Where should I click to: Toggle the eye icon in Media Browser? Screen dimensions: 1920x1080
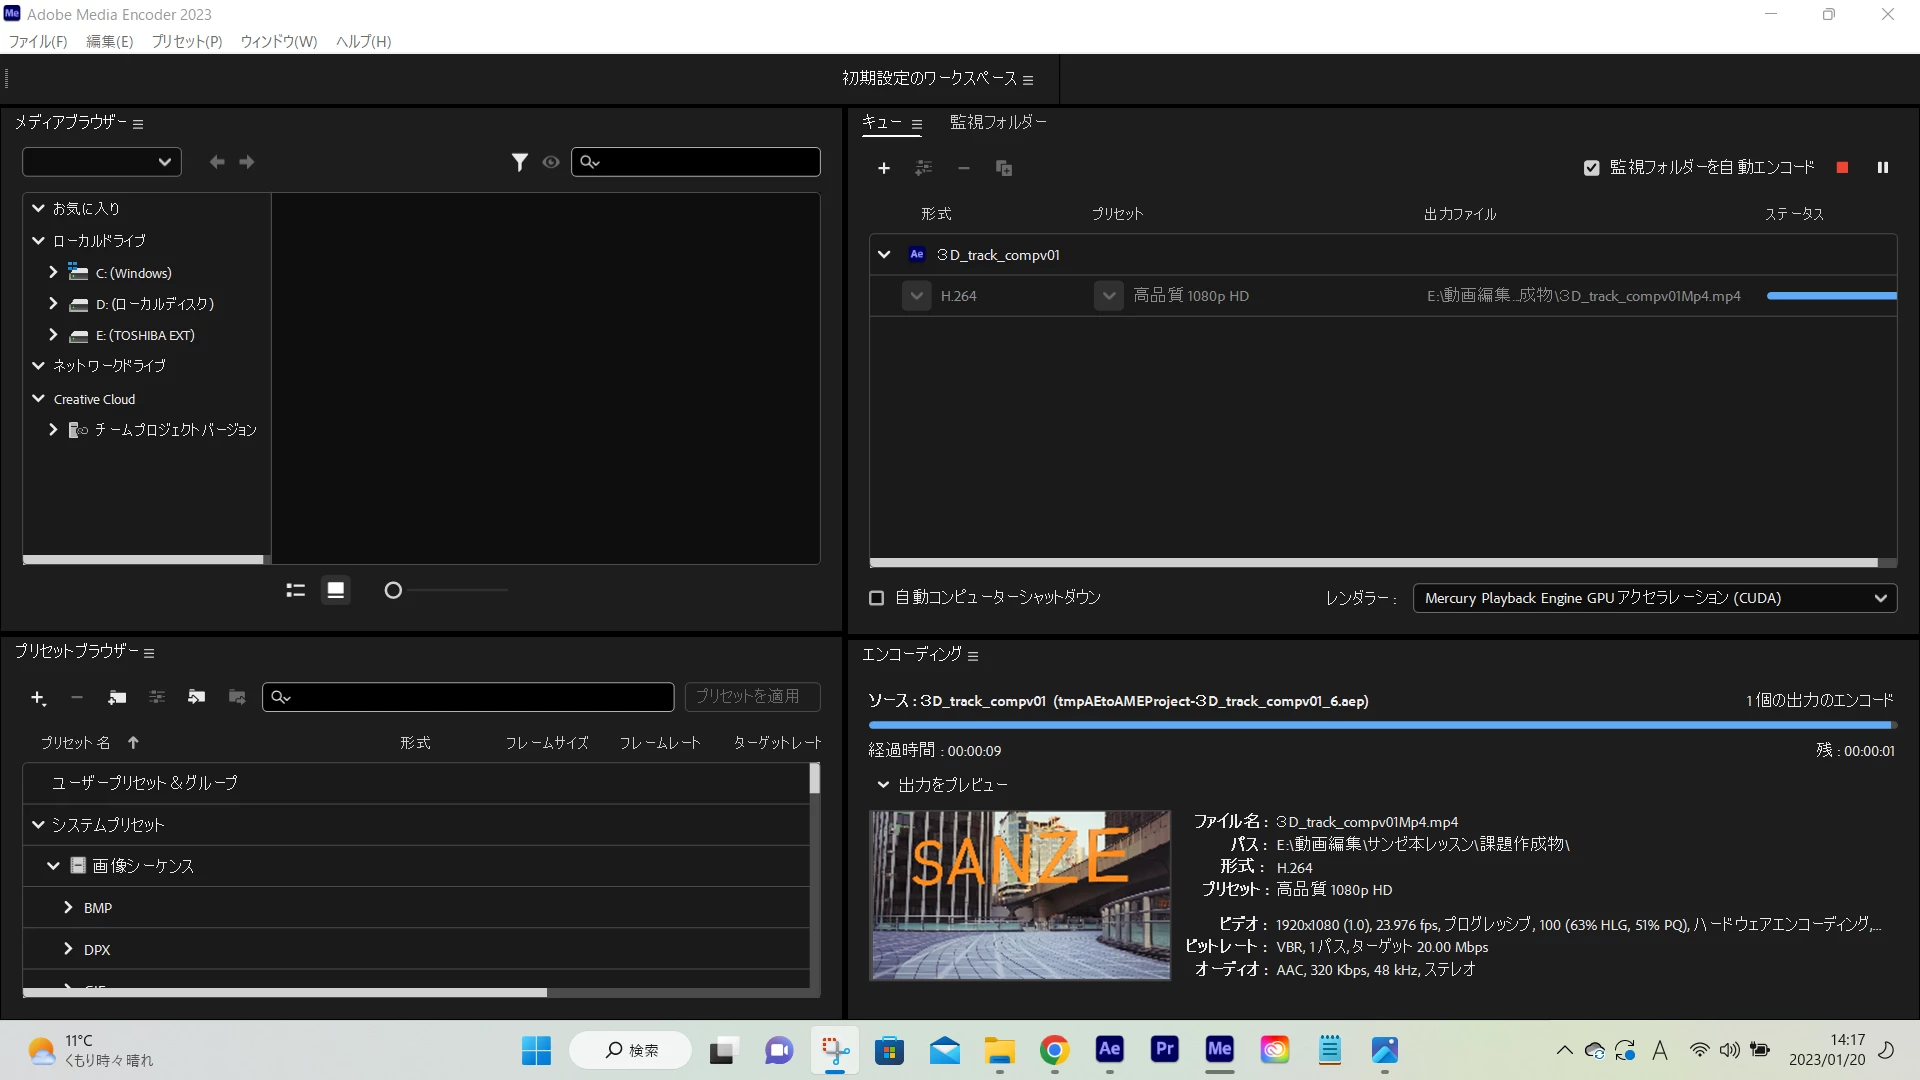(x=551, y=162)
